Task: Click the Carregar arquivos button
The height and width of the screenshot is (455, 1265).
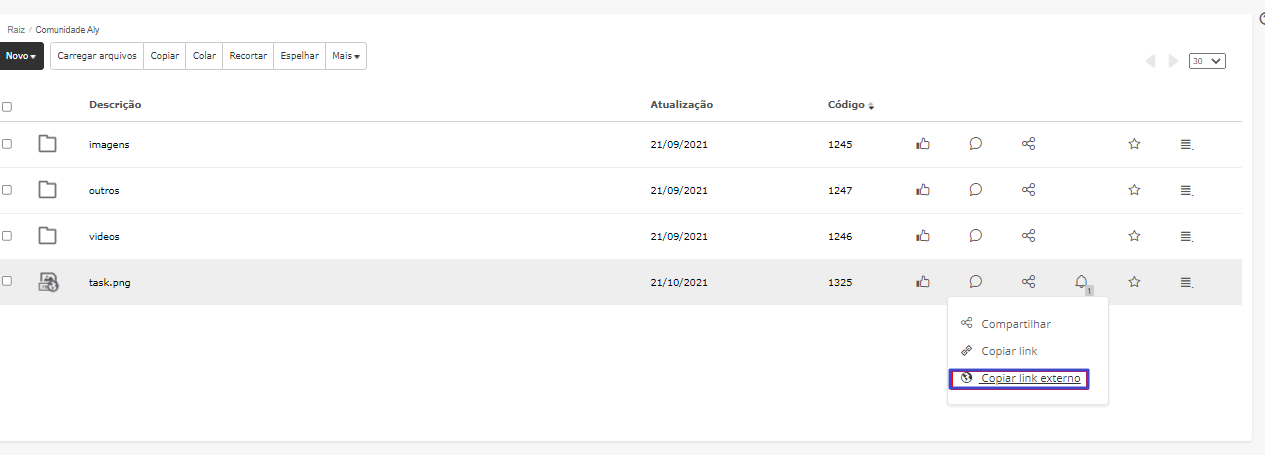Action: click(x=97, y=56)
